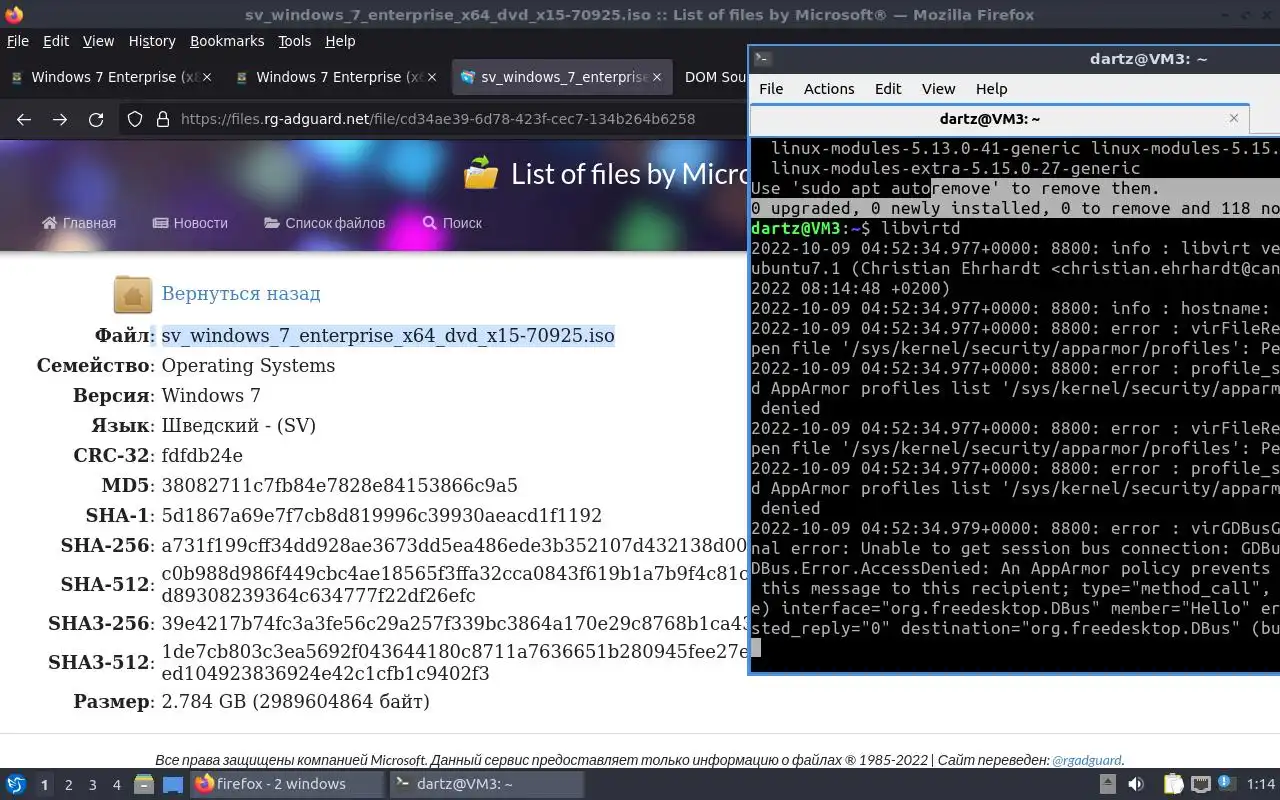Open the Firefox Bookmarks menu

click(227, 41)
